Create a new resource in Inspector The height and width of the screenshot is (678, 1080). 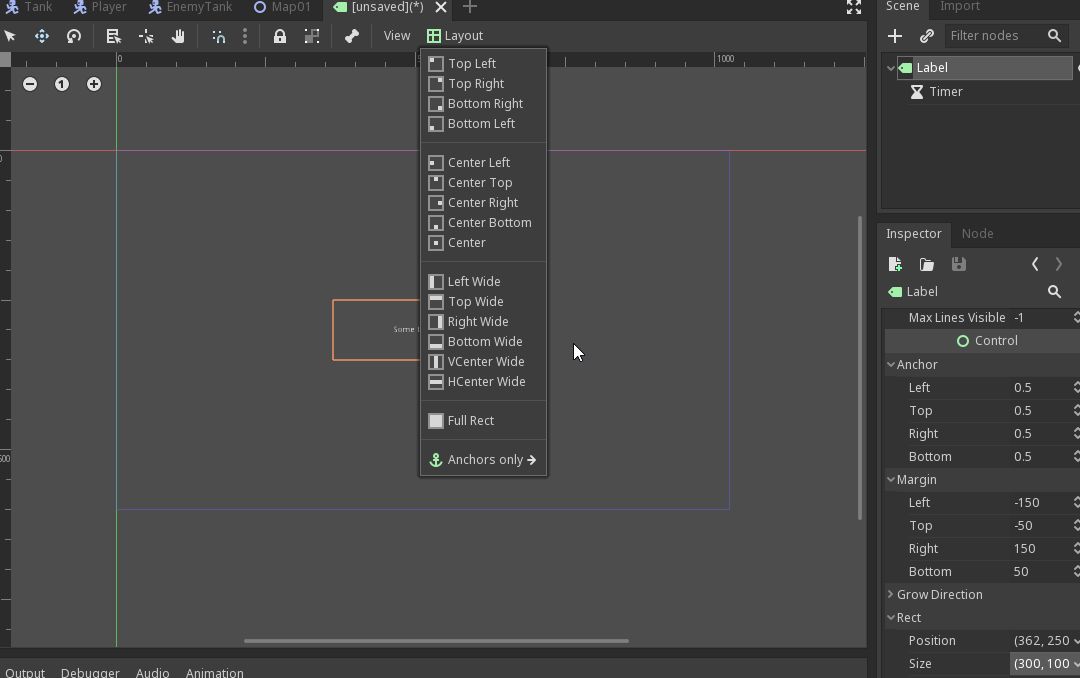tap(895, 265)
